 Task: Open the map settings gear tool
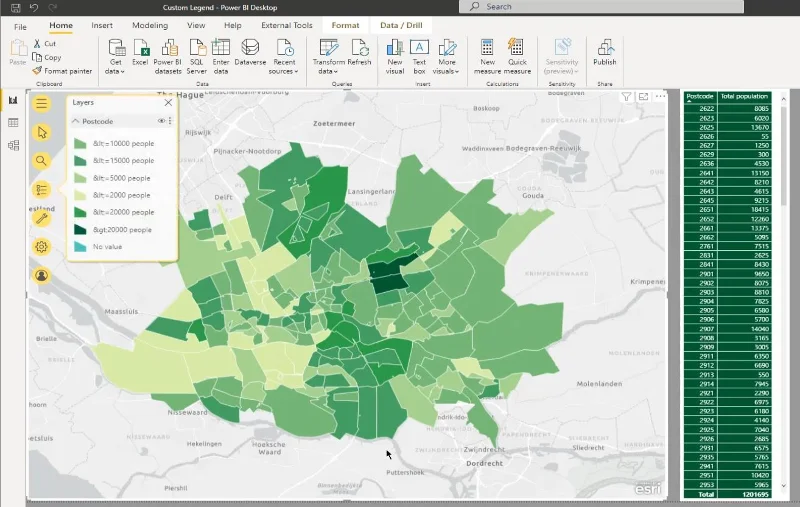pos(41,247)
